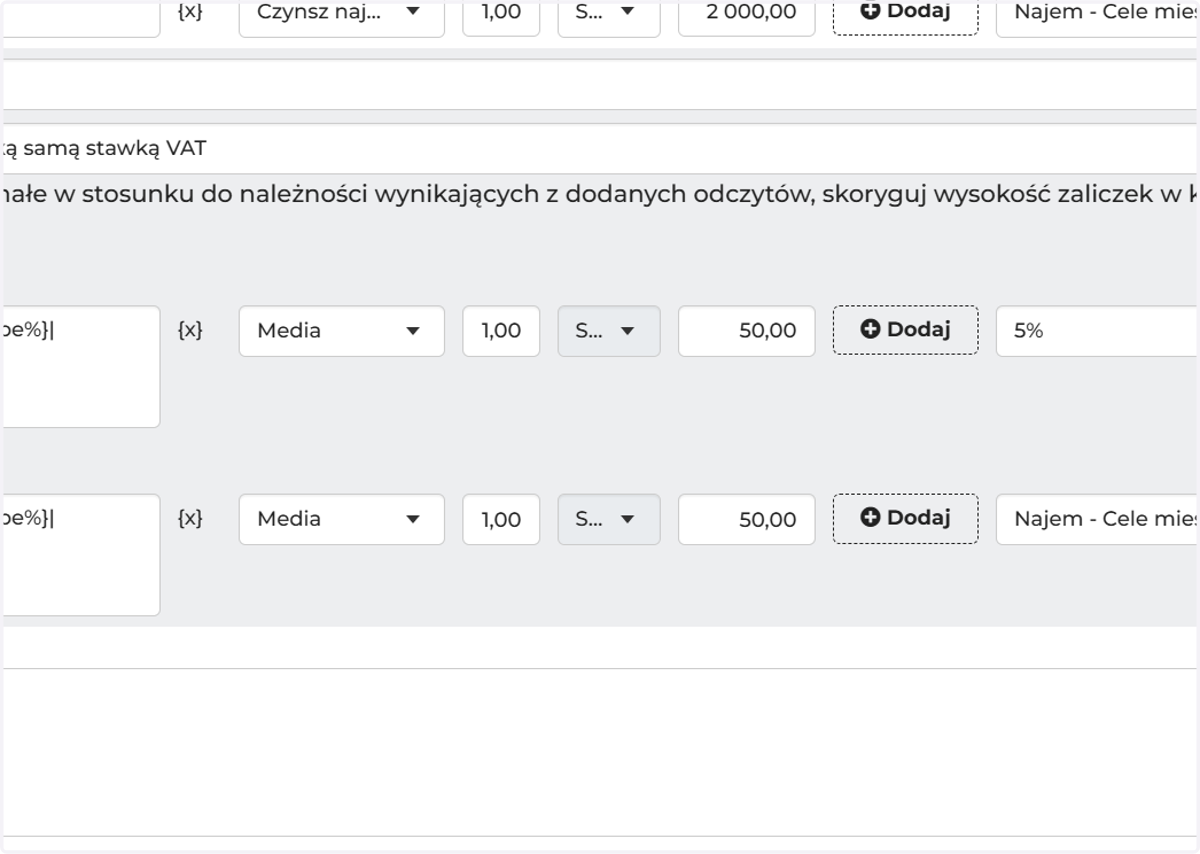This screenshot has width=1200, height=854.
Task: Click Dodaj in the Media row with Najem
Action: click(x=906, y=518)
